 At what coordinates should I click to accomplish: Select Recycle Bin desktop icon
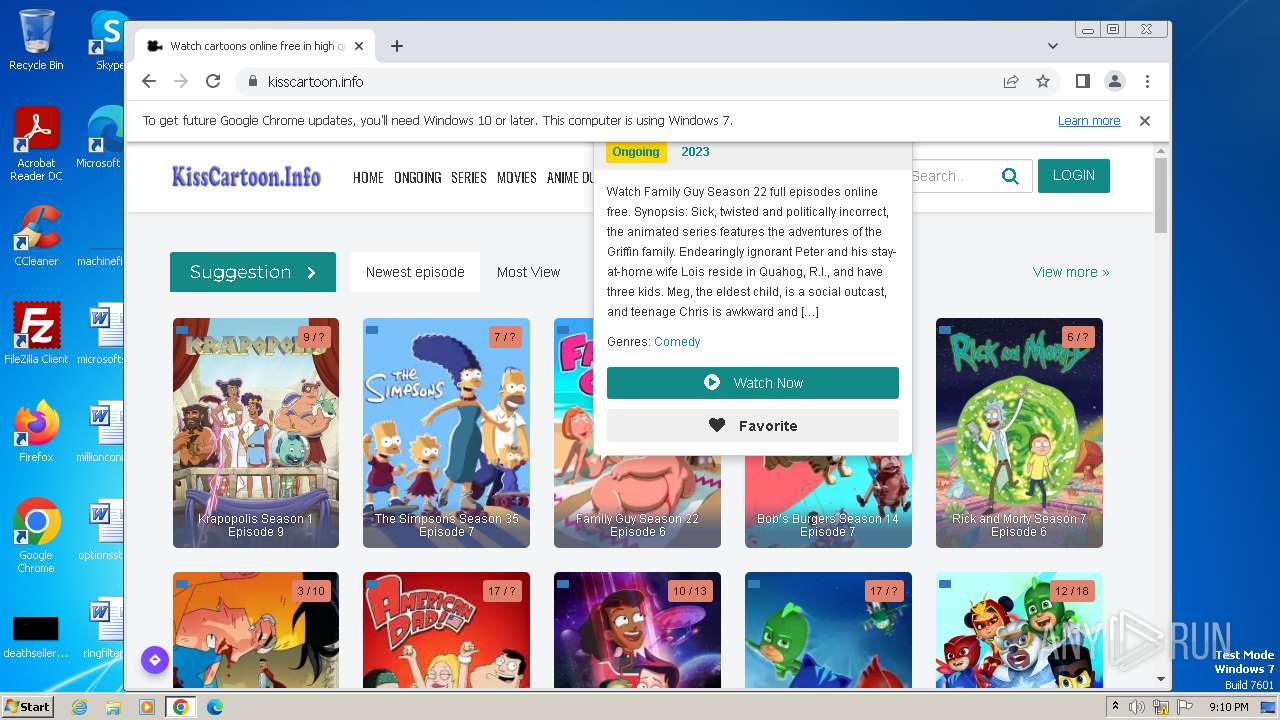click(x=36, y=41)
